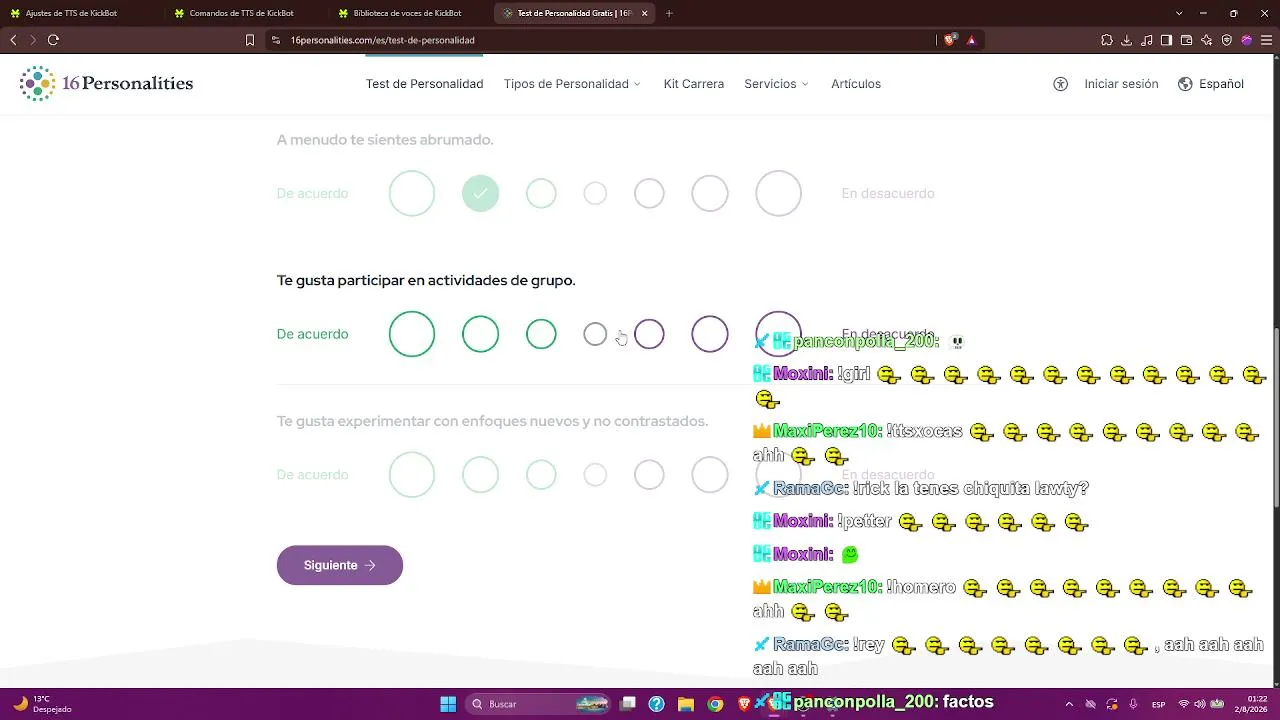Open Artículos nav item
Screen dimensions: 1280x720
pos(856,84)
